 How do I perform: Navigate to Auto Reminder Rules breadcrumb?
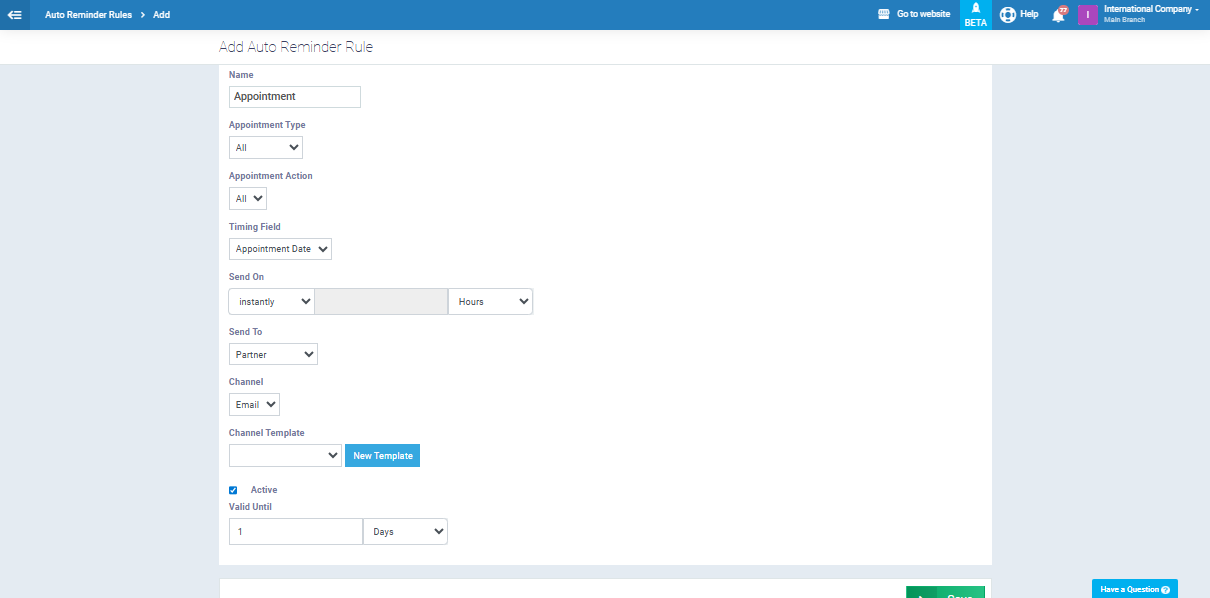[88, 15]
